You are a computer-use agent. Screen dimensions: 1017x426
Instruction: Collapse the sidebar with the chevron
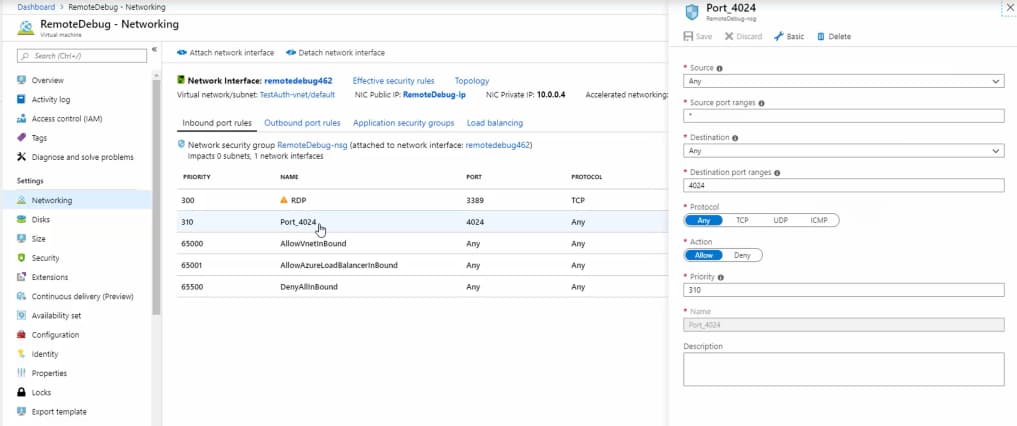(154, 49)
